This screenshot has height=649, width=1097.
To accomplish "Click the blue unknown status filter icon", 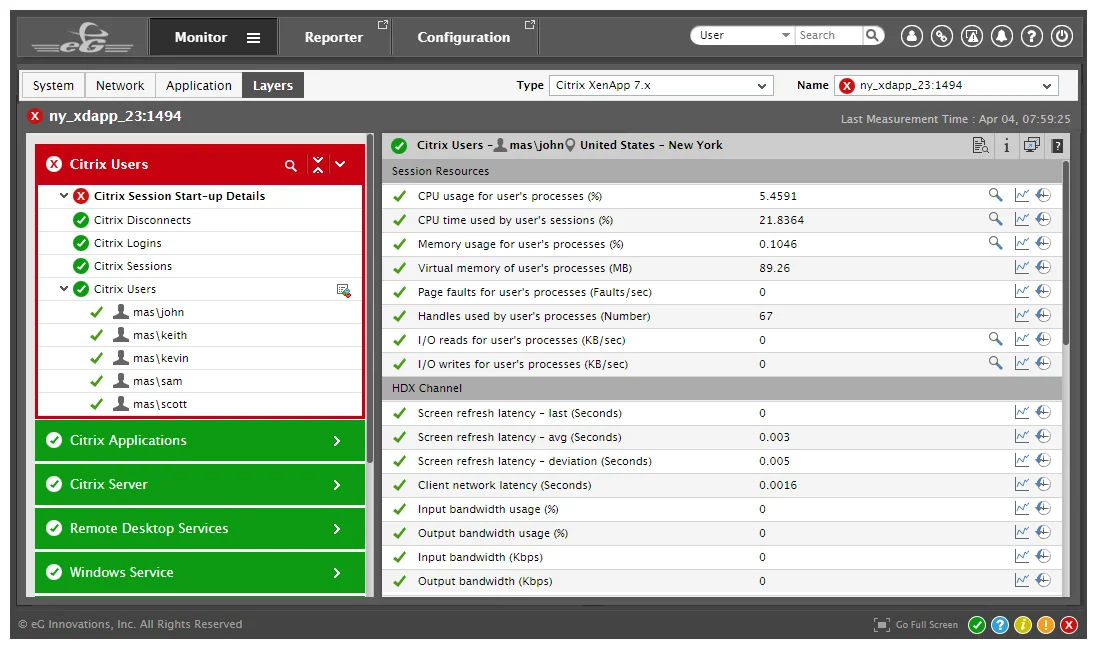I will coord(1000,625).
